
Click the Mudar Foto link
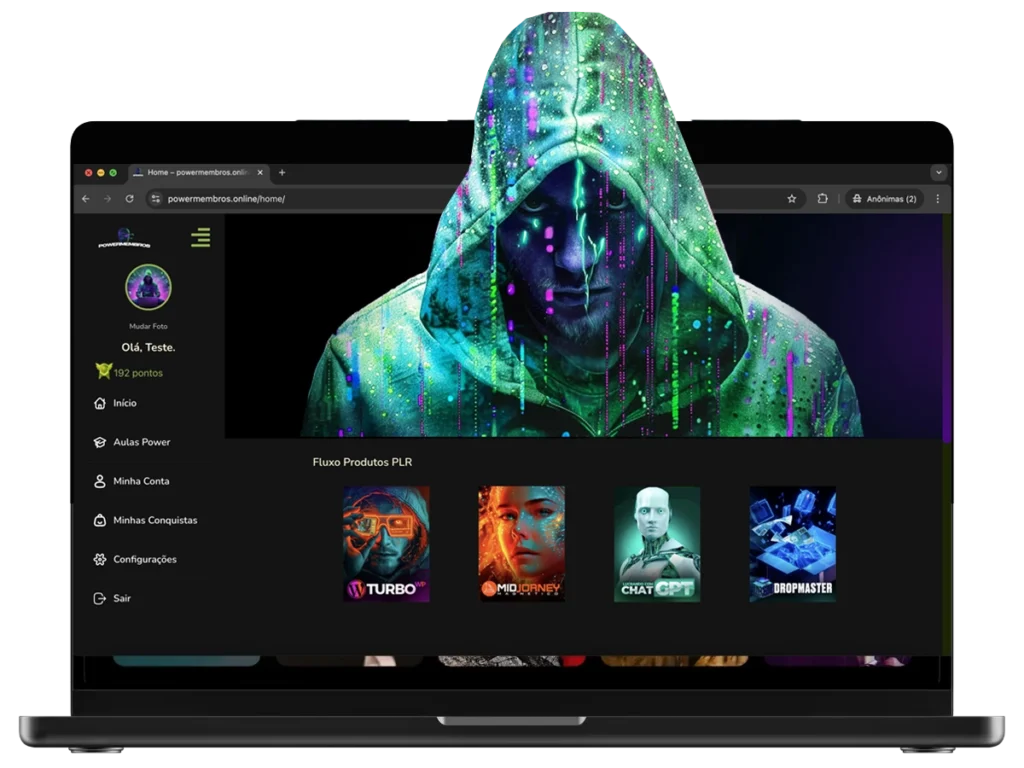[148, 326]
